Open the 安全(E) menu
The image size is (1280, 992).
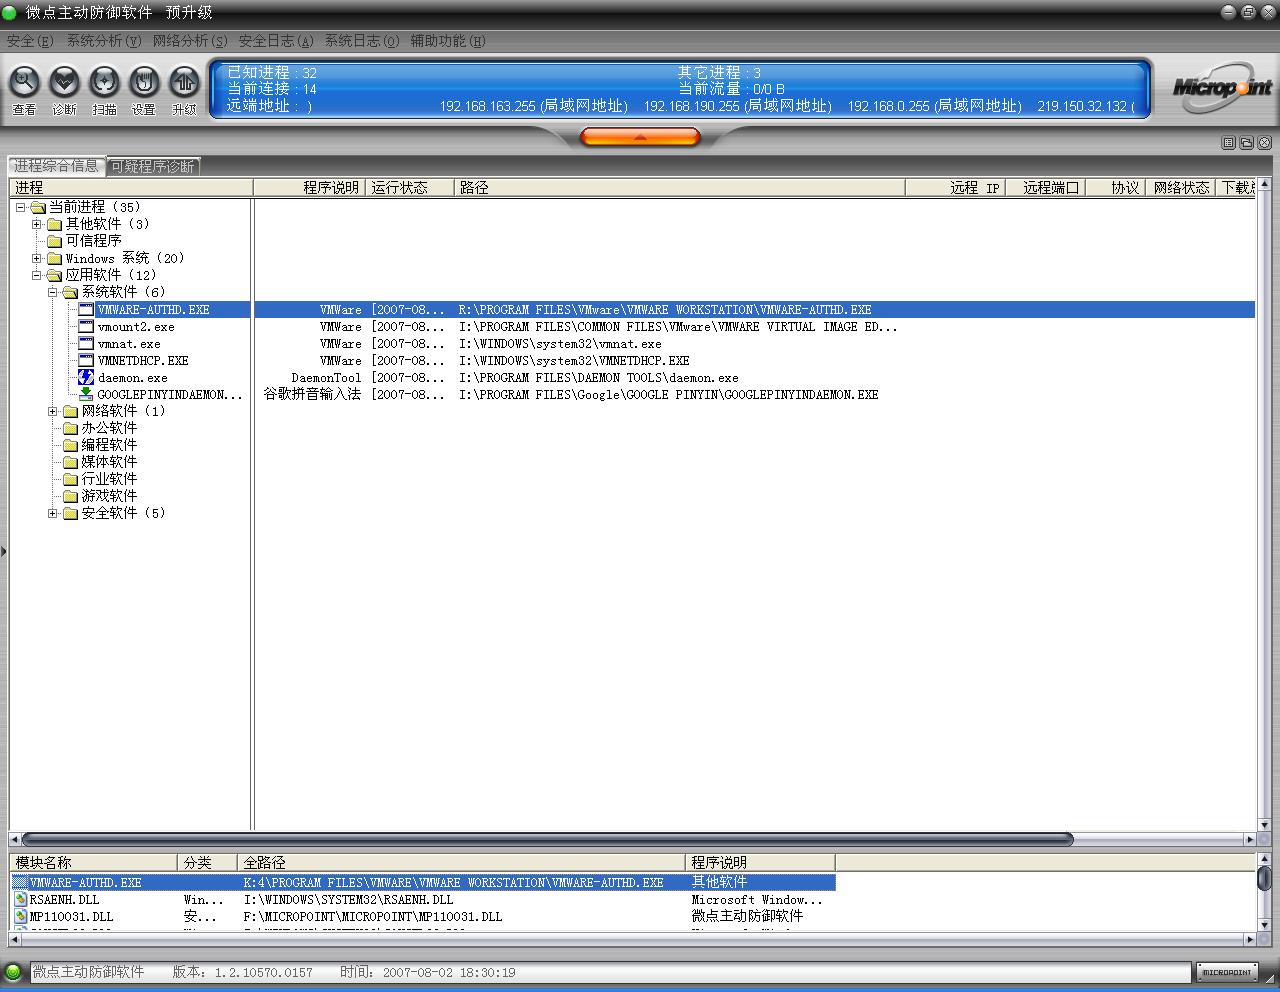coord(30,41)
